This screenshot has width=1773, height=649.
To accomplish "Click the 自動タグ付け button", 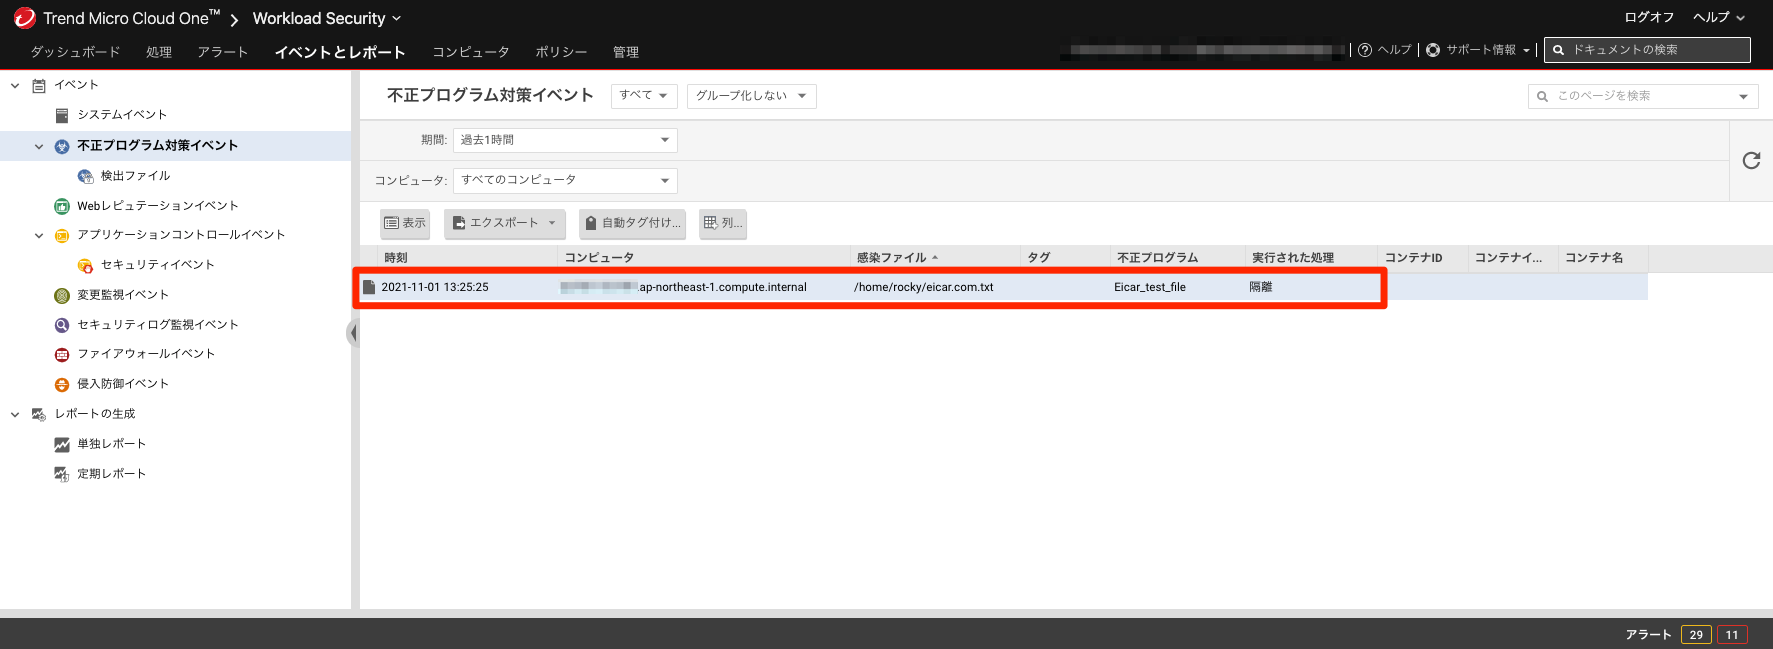I will (x=633, y=223).
